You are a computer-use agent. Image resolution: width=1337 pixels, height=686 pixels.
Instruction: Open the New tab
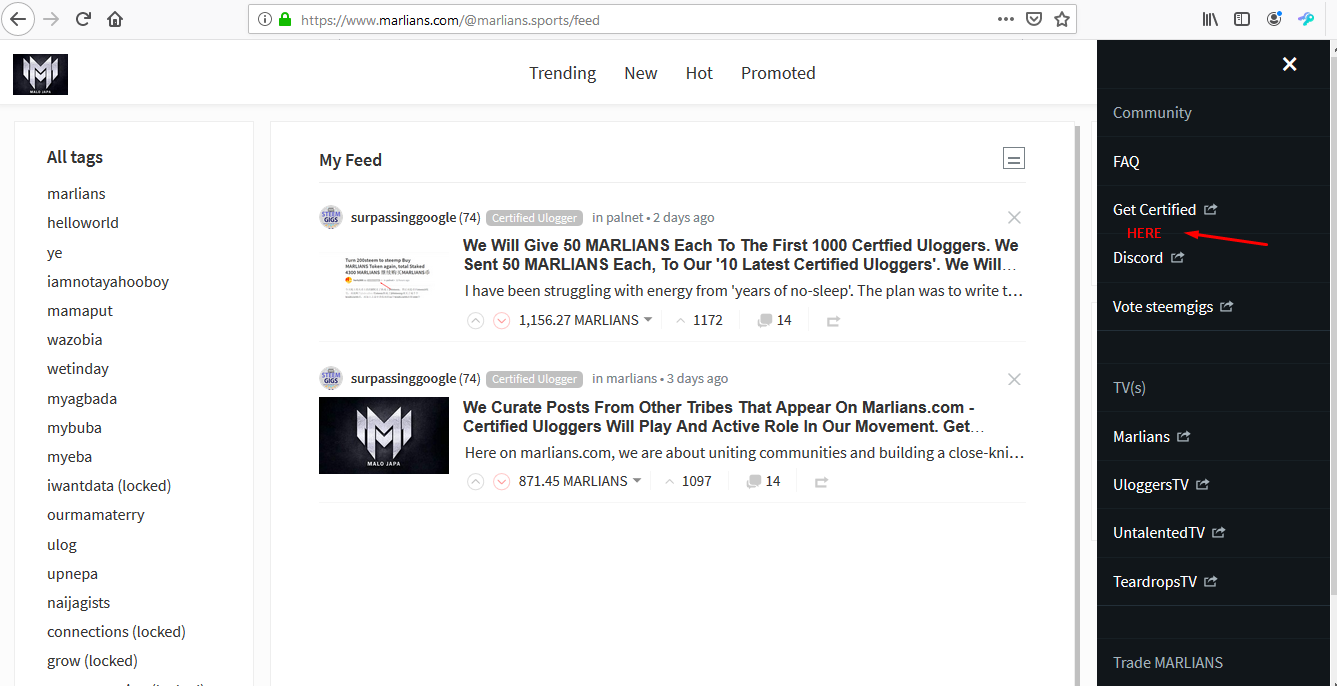640,73
